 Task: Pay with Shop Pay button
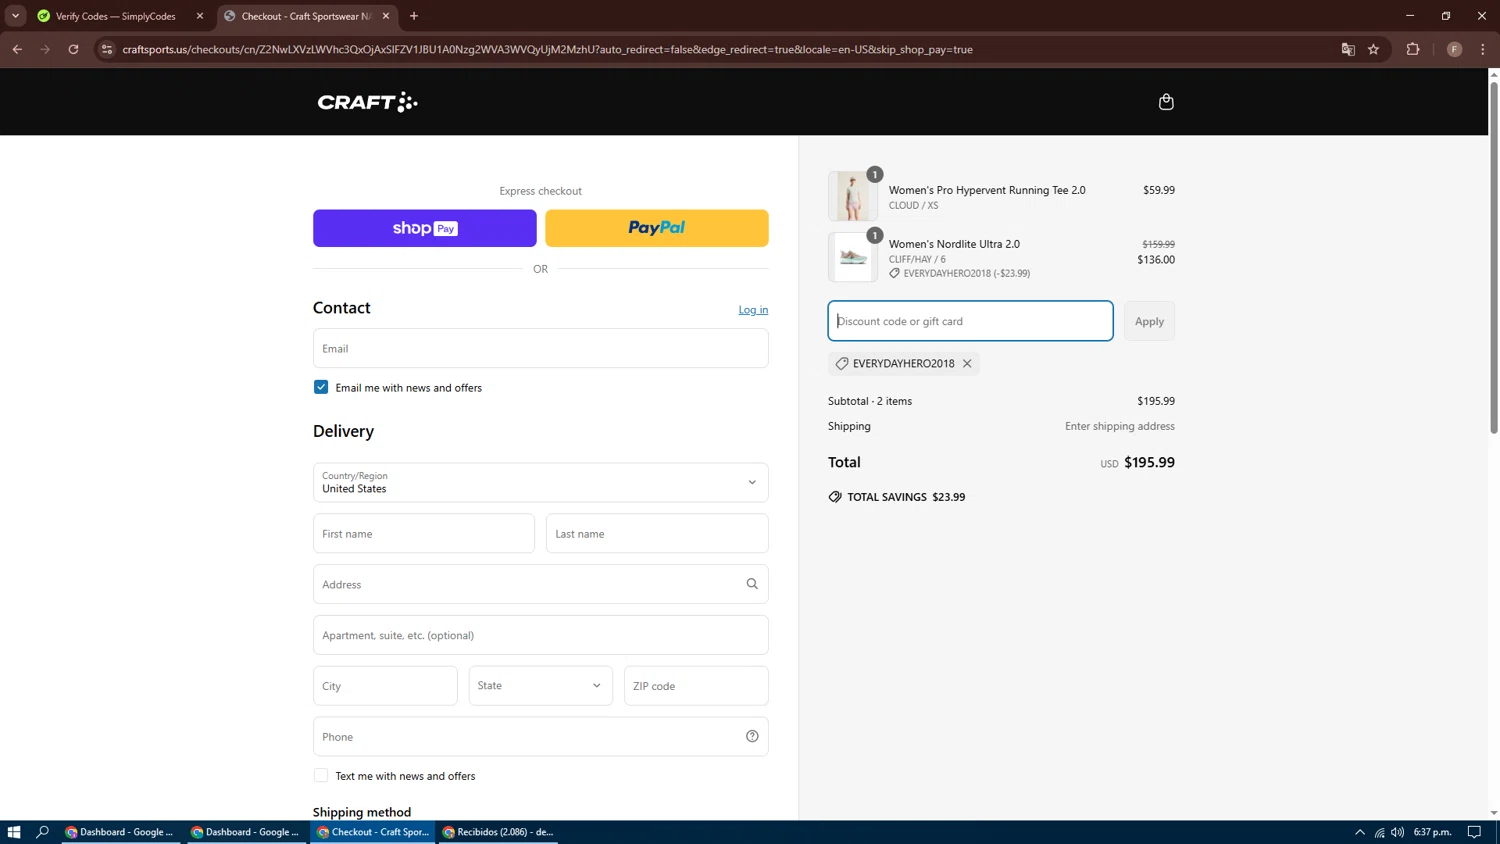pos(425,228)
